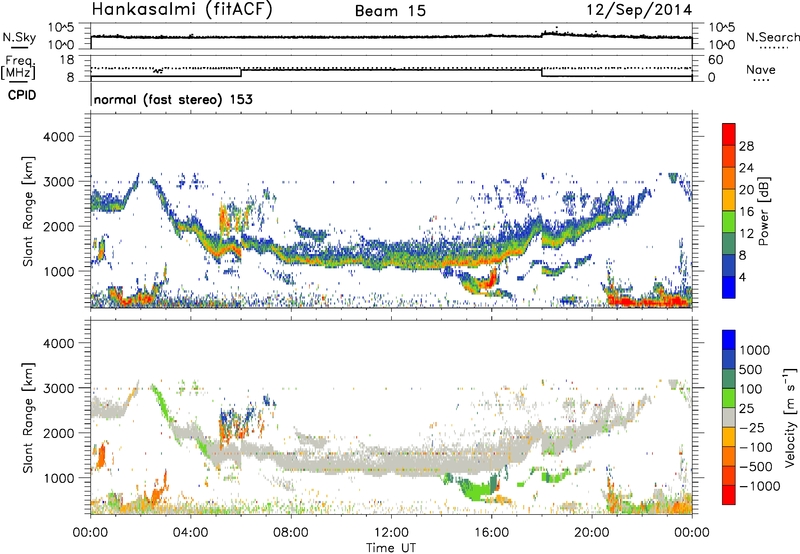This screenshot has height=554, width=800.
Task: Click the "20:00" time axis tick
Action: pos(592,533)
